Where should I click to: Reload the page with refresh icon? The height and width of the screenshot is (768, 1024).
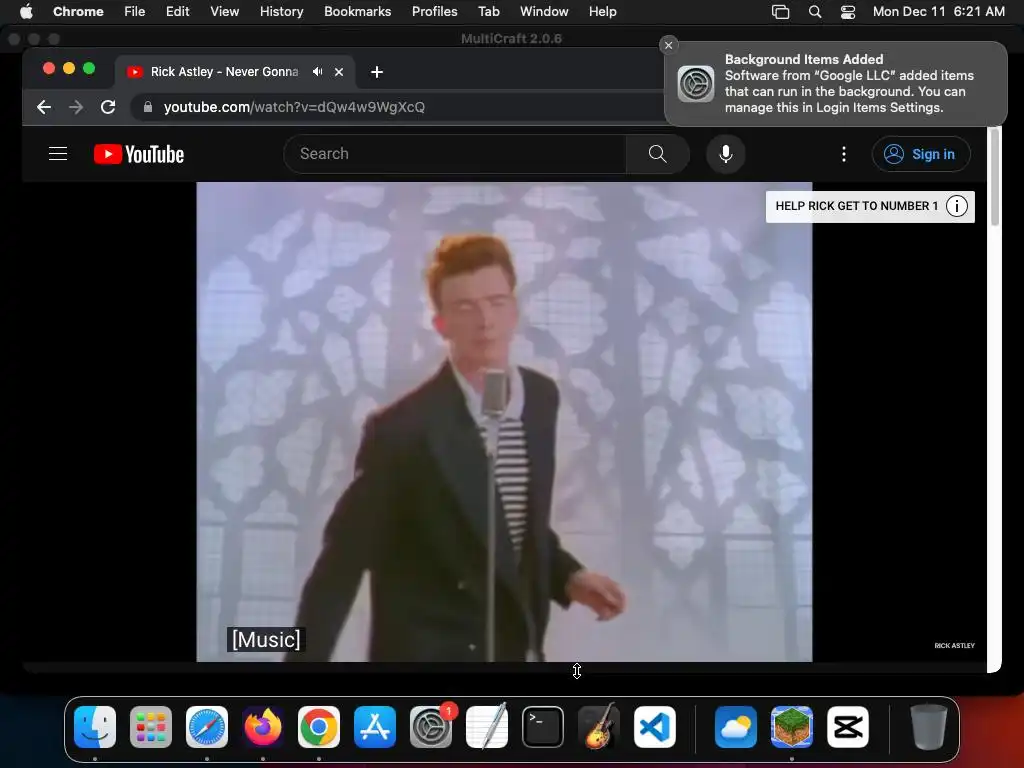point(108,107)
